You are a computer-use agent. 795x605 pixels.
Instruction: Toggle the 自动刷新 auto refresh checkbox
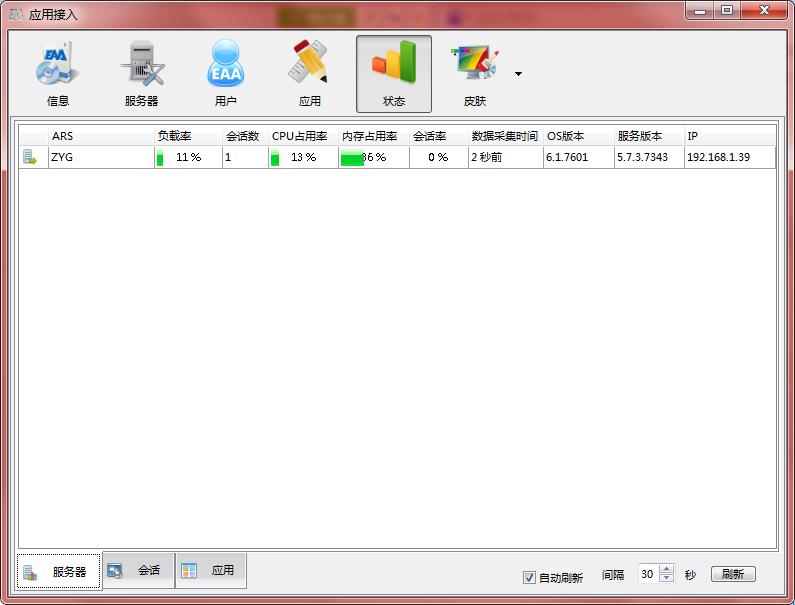point(530,577)
